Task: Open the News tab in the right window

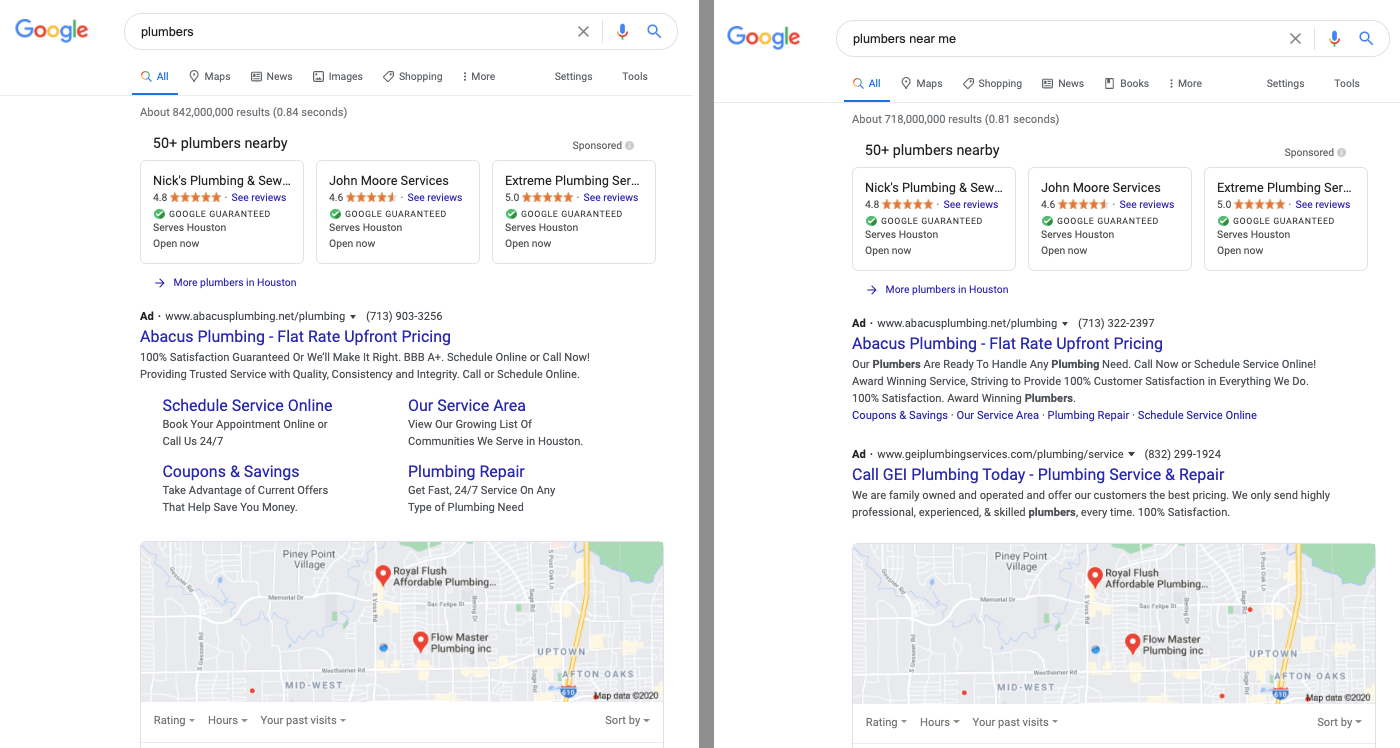Action: pyautogui.click(x=1063, y=84)
